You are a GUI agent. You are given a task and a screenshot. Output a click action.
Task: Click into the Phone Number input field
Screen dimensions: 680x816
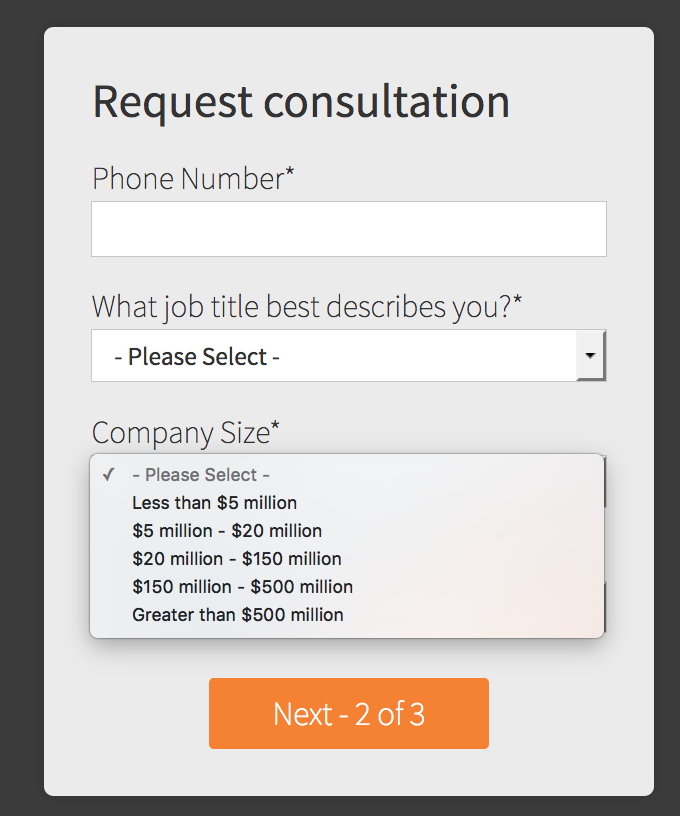(x=348, y=229)
